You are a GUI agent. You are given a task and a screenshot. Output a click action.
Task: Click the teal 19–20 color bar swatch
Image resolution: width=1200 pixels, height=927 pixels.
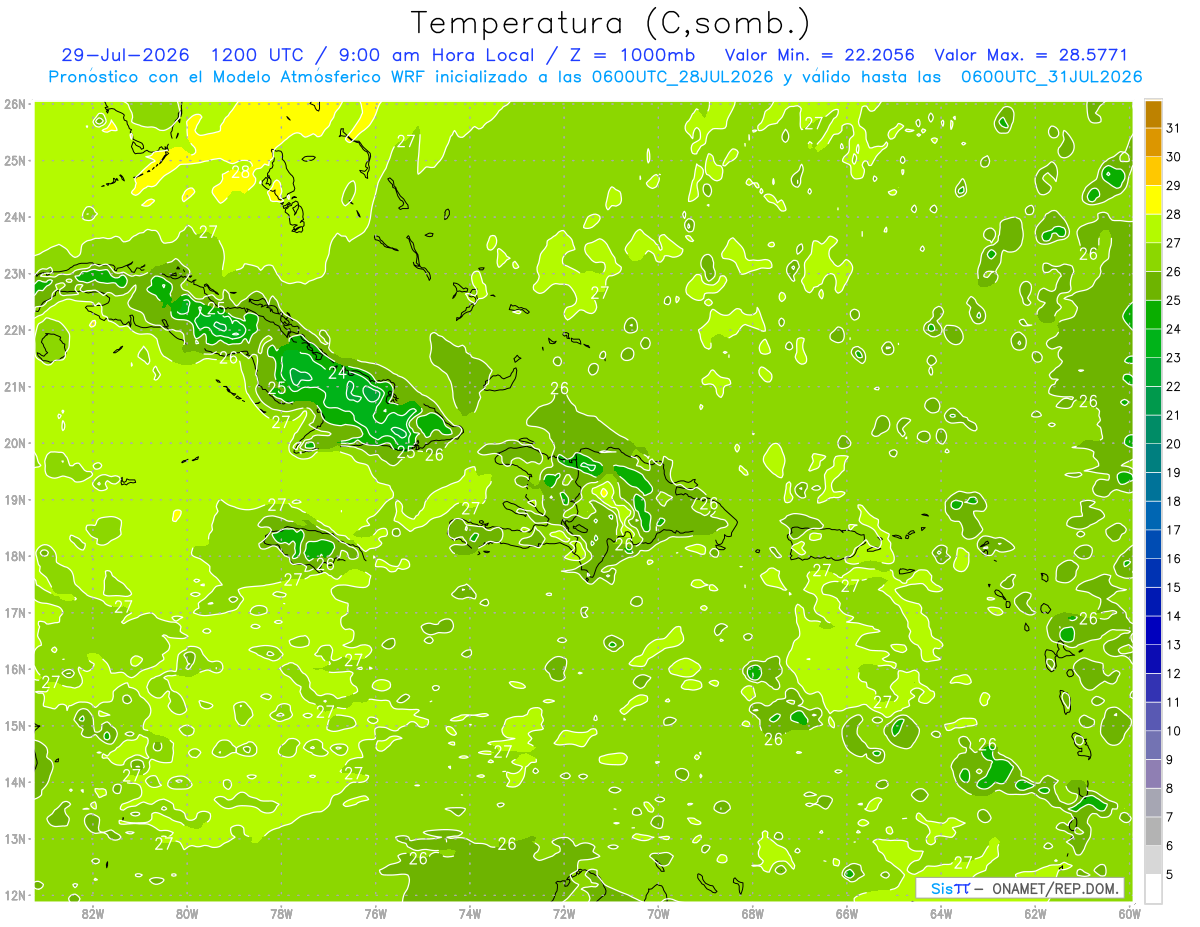[1153, 458]
